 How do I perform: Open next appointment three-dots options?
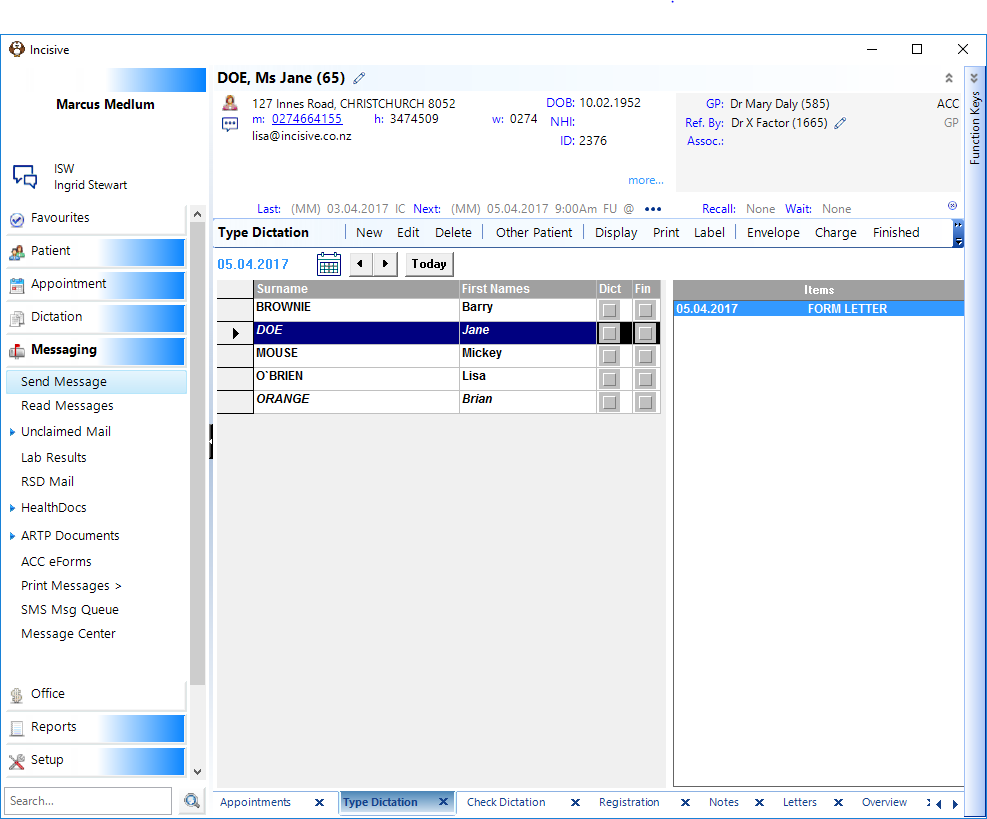tap(653, 209)
